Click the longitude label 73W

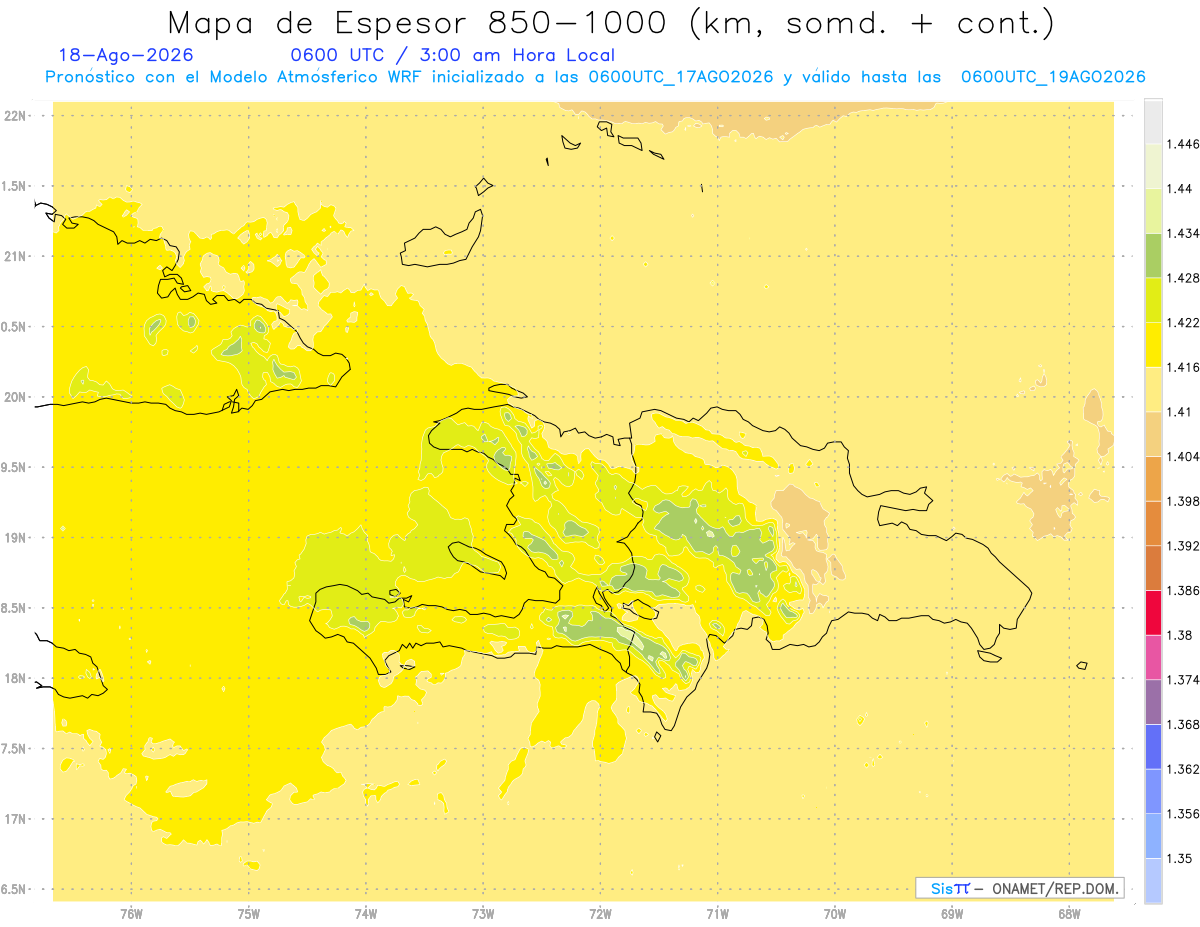pos(483,914)
